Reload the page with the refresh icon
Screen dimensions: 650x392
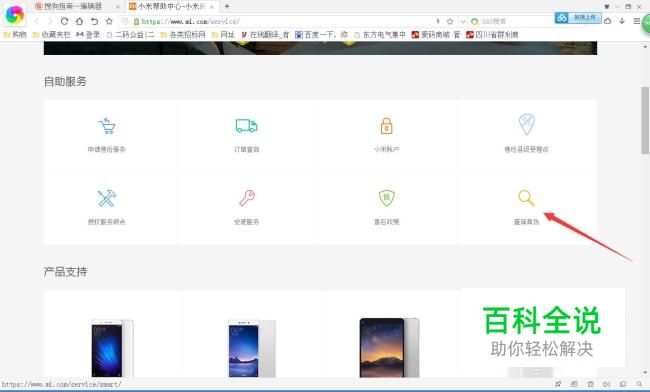[64, 21]
